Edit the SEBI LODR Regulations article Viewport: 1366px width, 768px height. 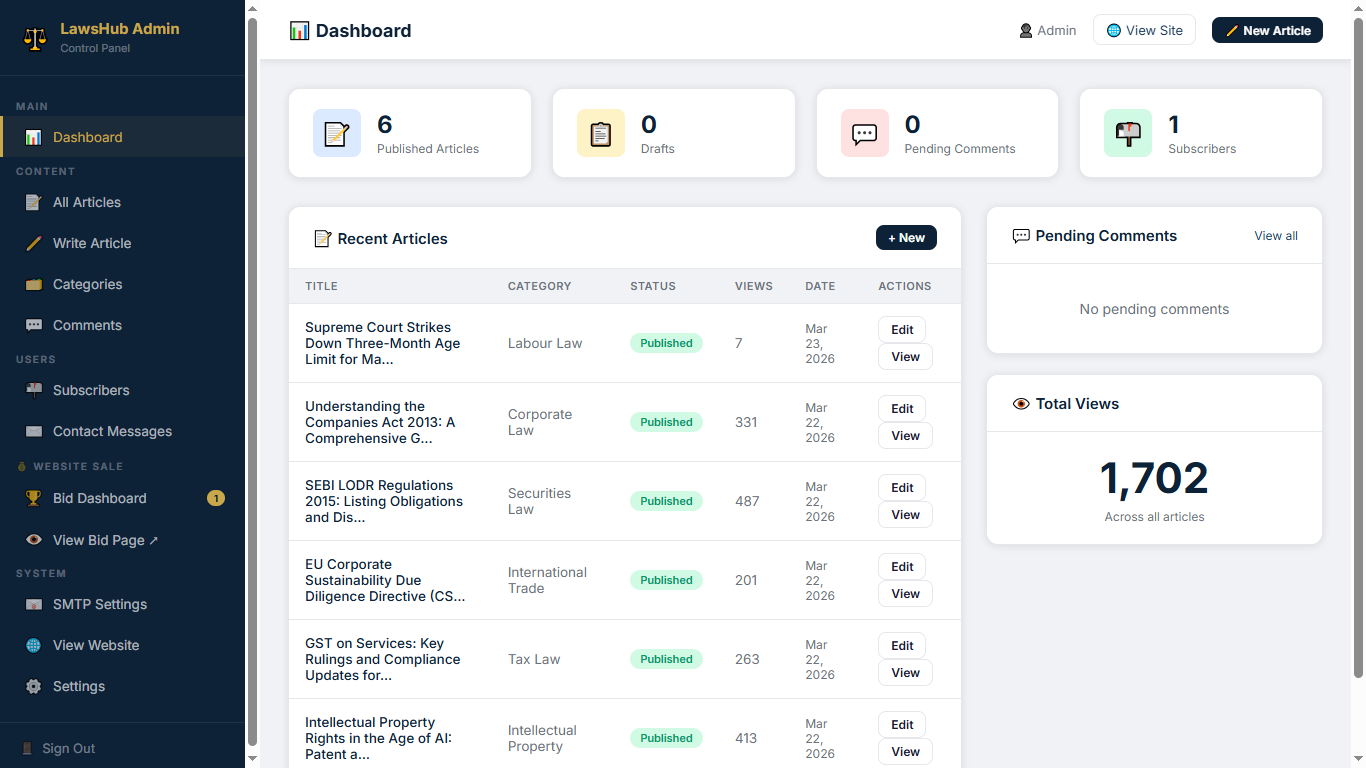pos(902,488)
